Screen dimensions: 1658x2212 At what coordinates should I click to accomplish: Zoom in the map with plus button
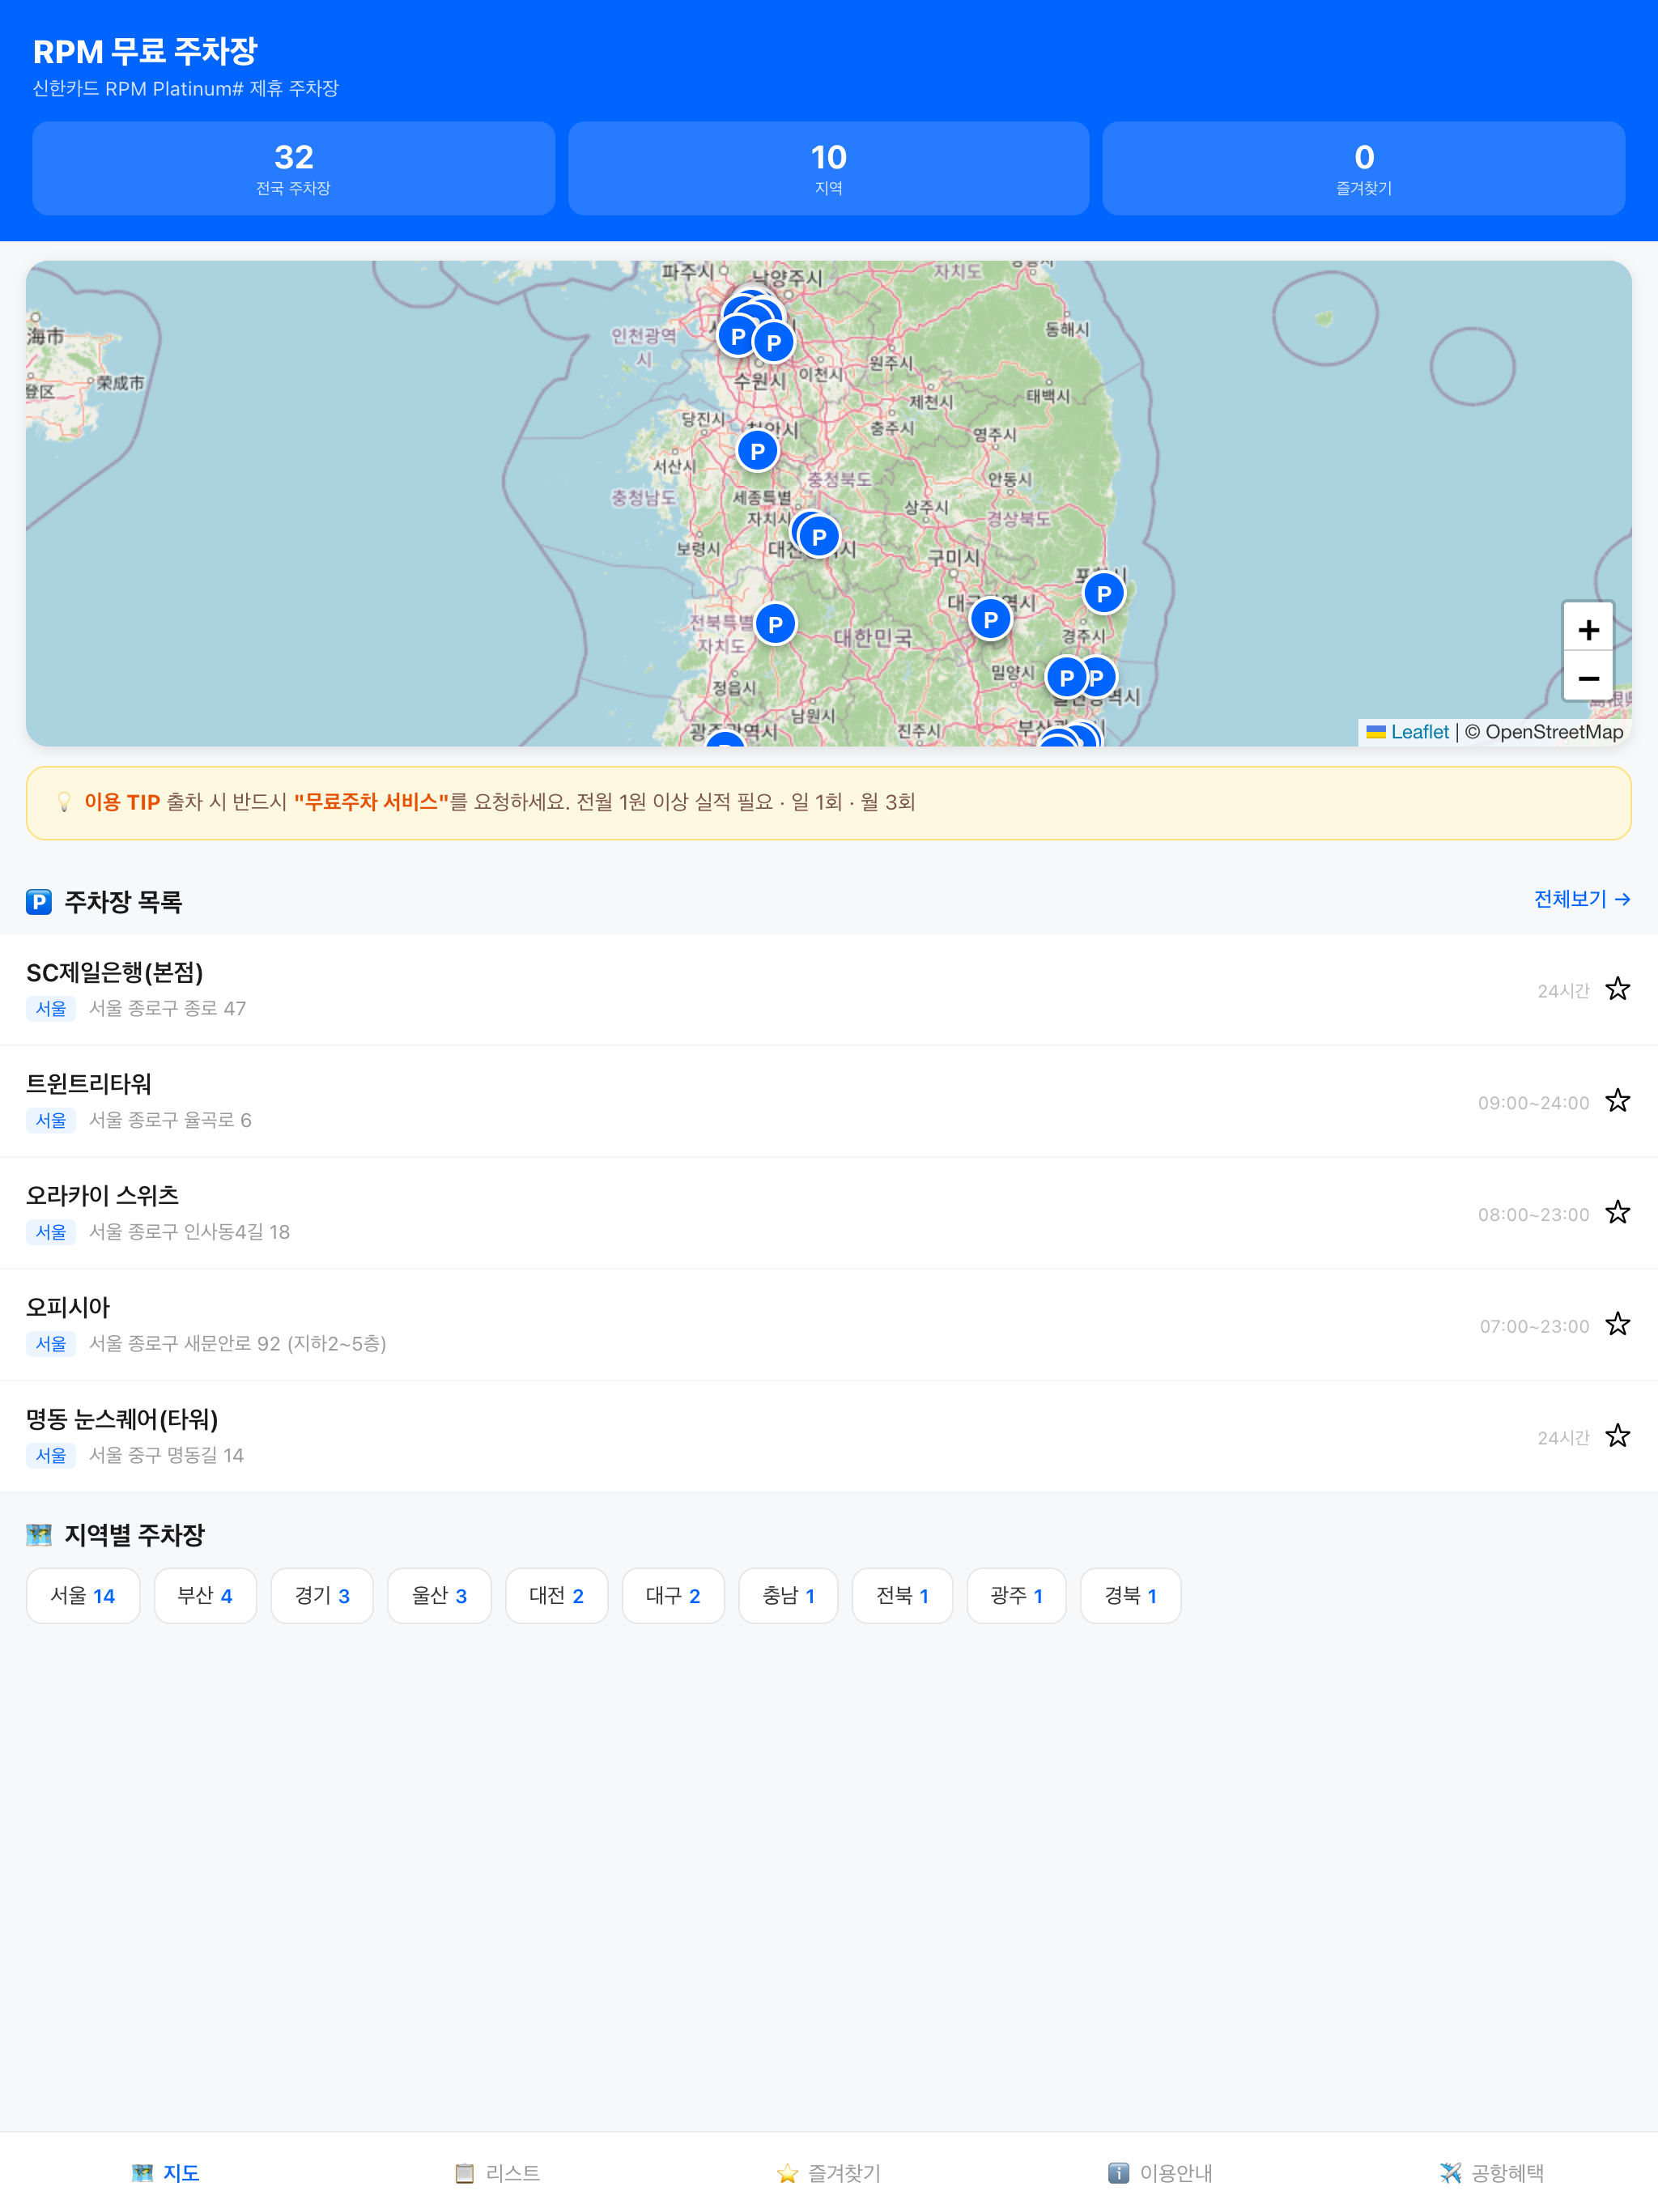[x=1588, y=629]
